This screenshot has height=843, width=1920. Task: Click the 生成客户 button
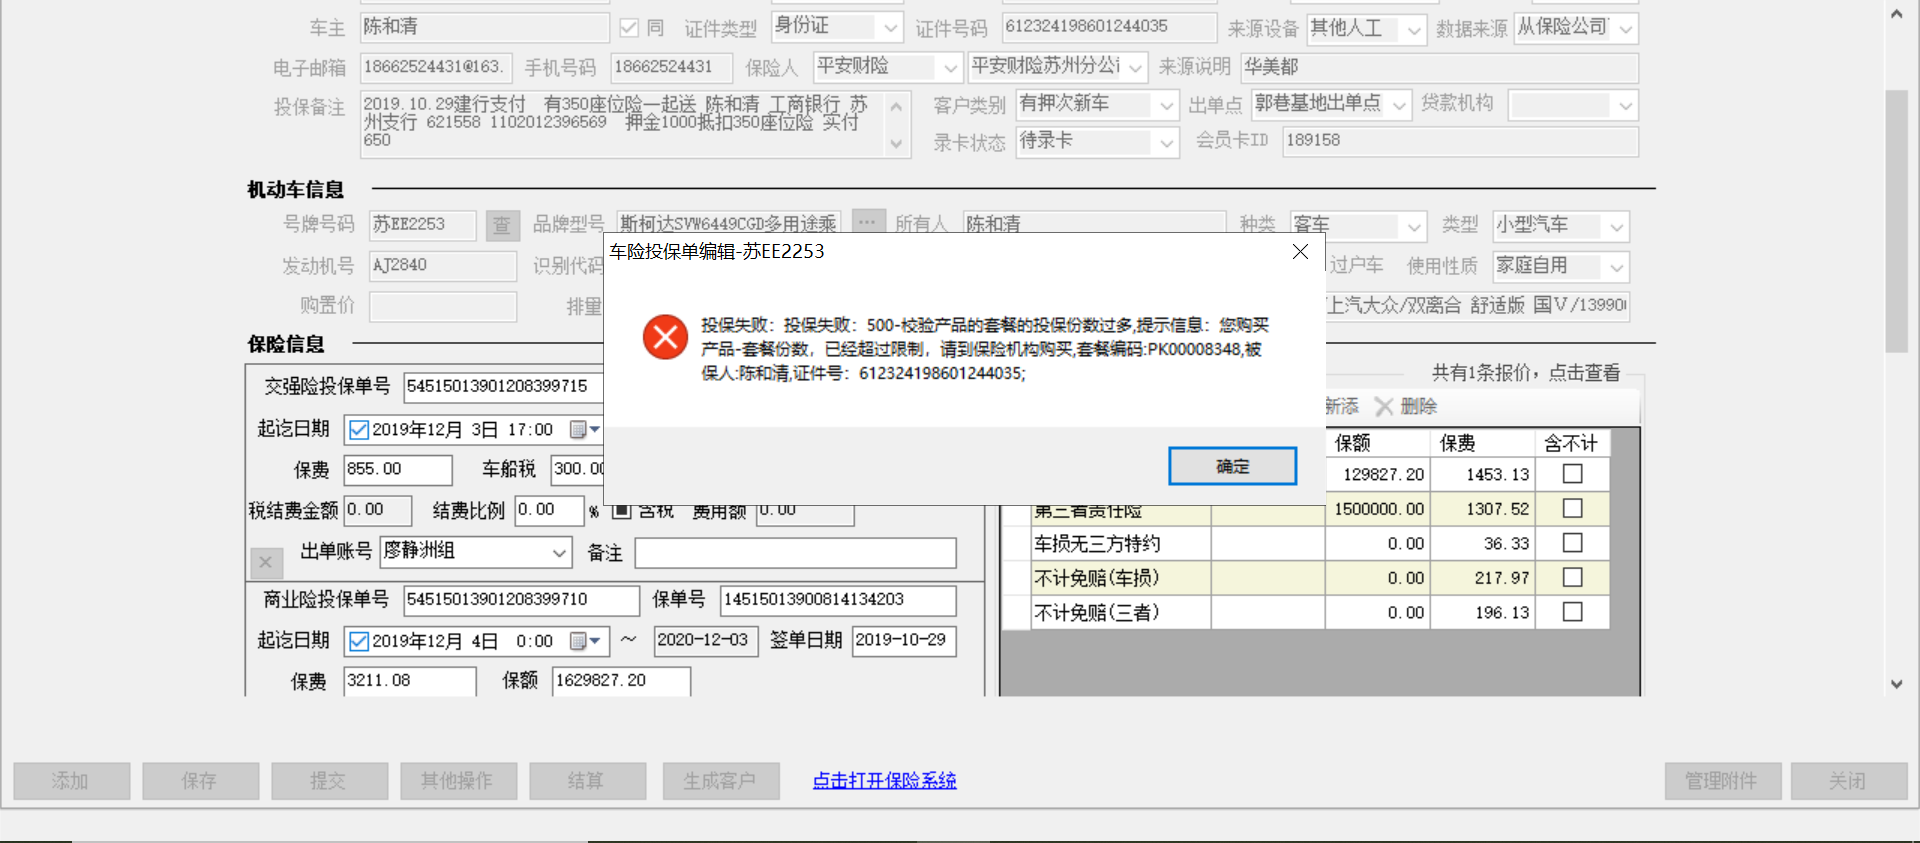[x=721, y=781]
